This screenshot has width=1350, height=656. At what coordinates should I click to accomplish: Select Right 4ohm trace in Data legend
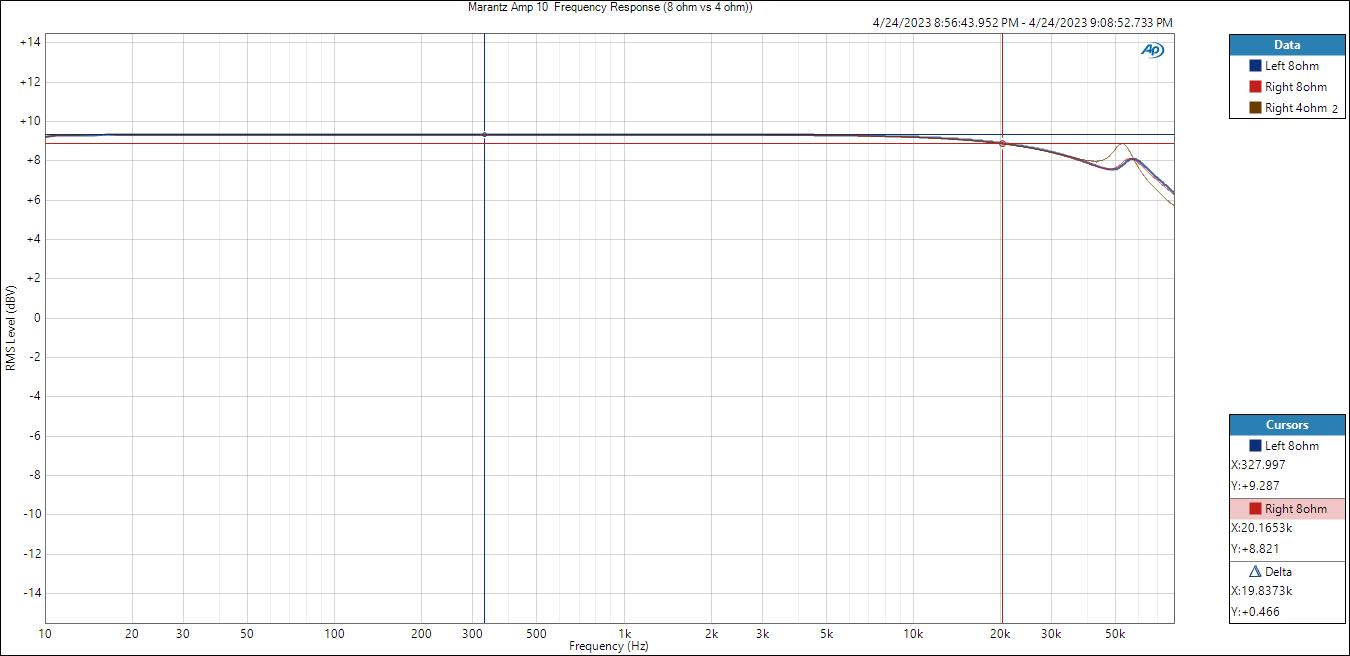1295,108
